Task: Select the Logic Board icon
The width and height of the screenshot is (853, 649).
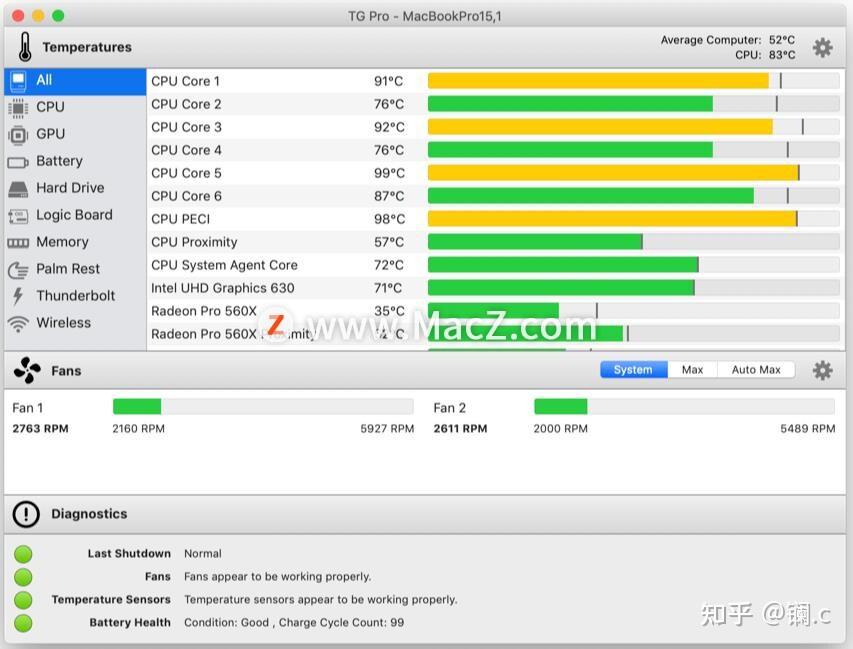Action: coord(18,216)
